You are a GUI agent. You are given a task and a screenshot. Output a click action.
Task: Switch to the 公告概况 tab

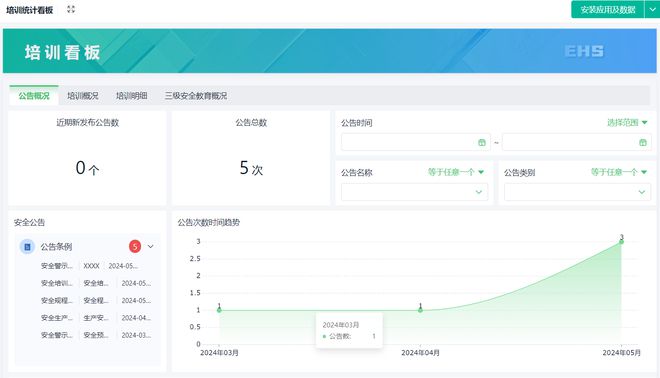(x=34, y=96)
